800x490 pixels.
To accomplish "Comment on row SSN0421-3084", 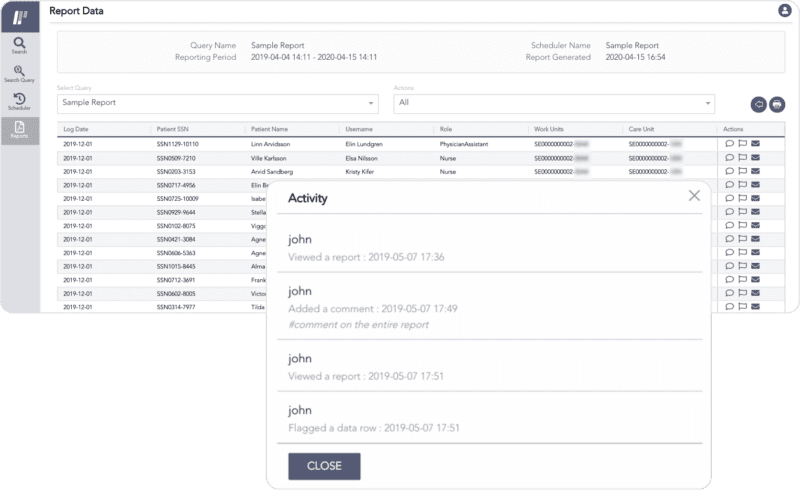I will point(730,239).
